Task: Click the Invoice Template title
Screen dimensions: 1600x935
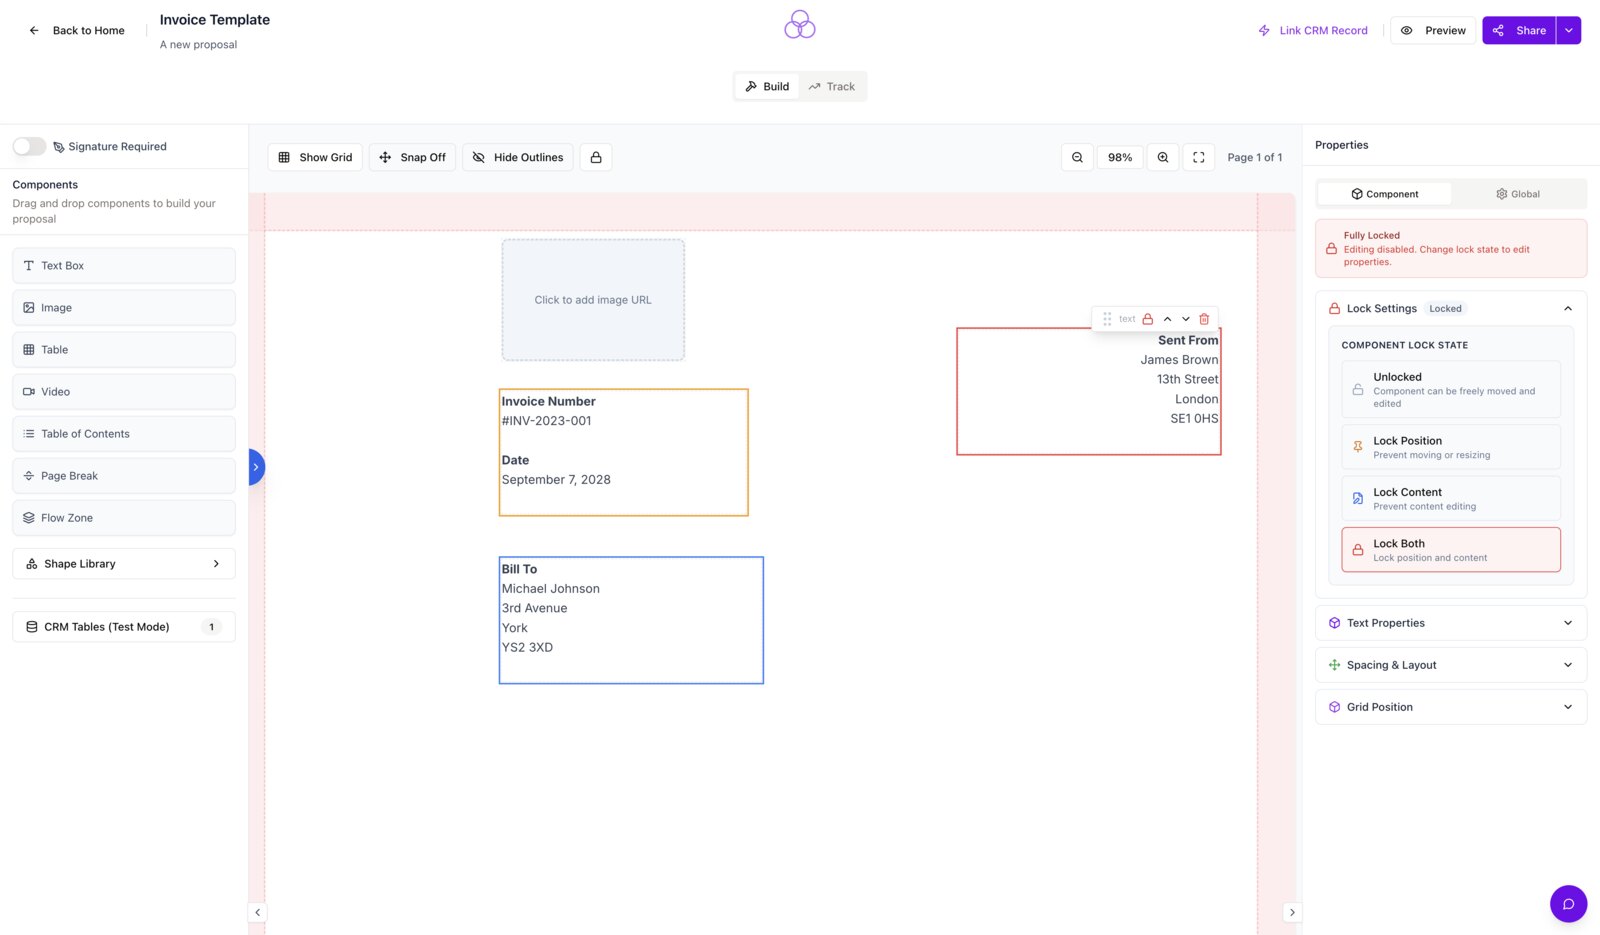Action: [215, 20]
